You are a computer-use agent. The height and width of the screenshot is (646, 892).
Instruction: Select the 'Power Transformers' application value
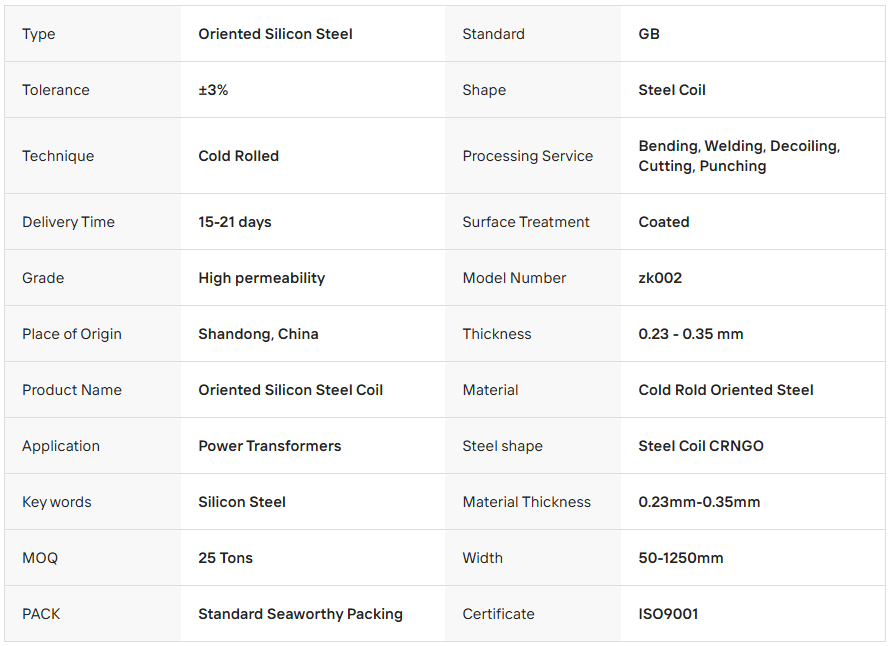click(269, 446)
